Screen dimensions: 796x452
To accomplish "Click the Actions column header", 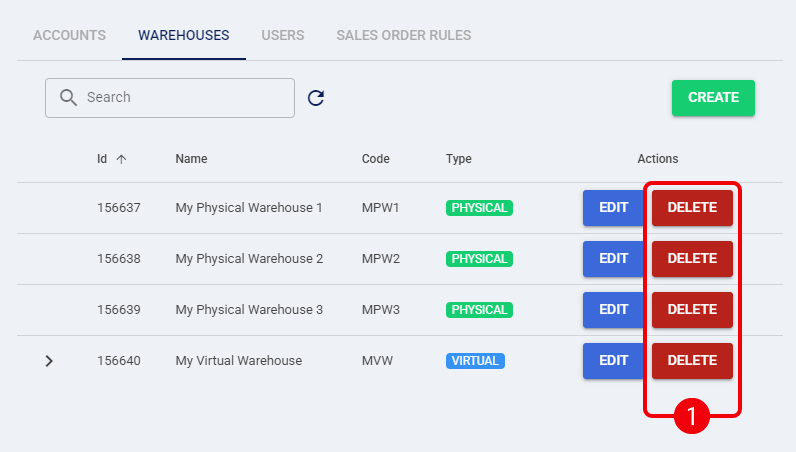I will [658, 159].
